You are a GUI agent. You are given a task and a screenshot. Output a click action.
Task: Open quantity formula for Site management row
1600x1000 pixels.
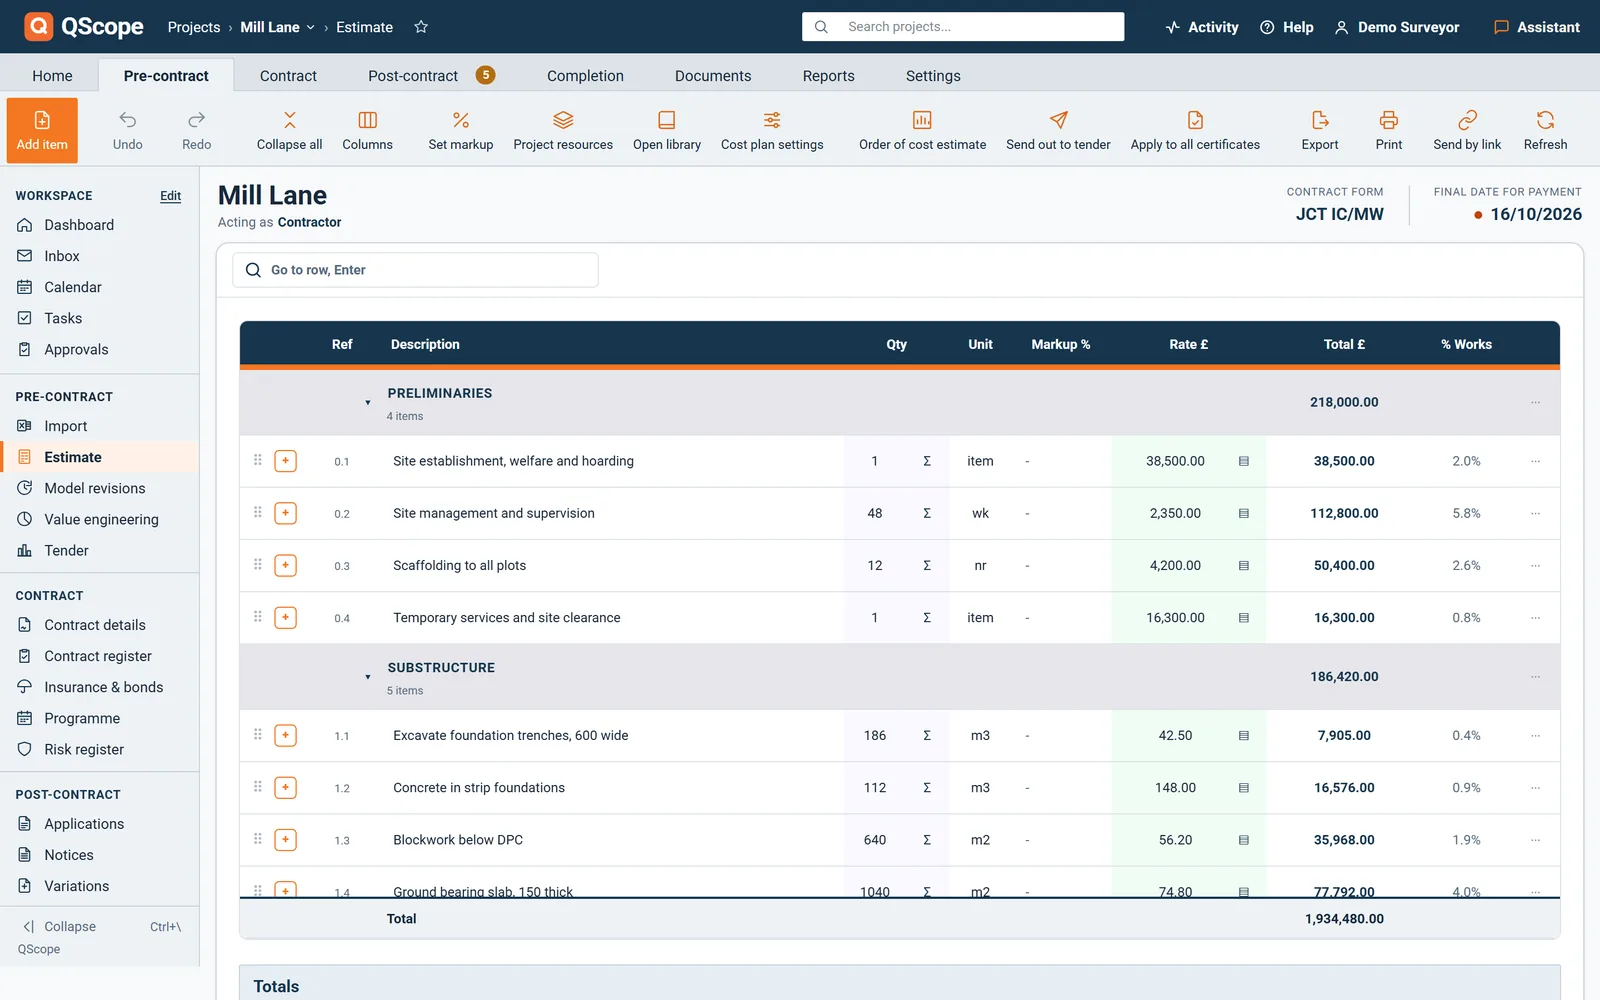[927, 514]
